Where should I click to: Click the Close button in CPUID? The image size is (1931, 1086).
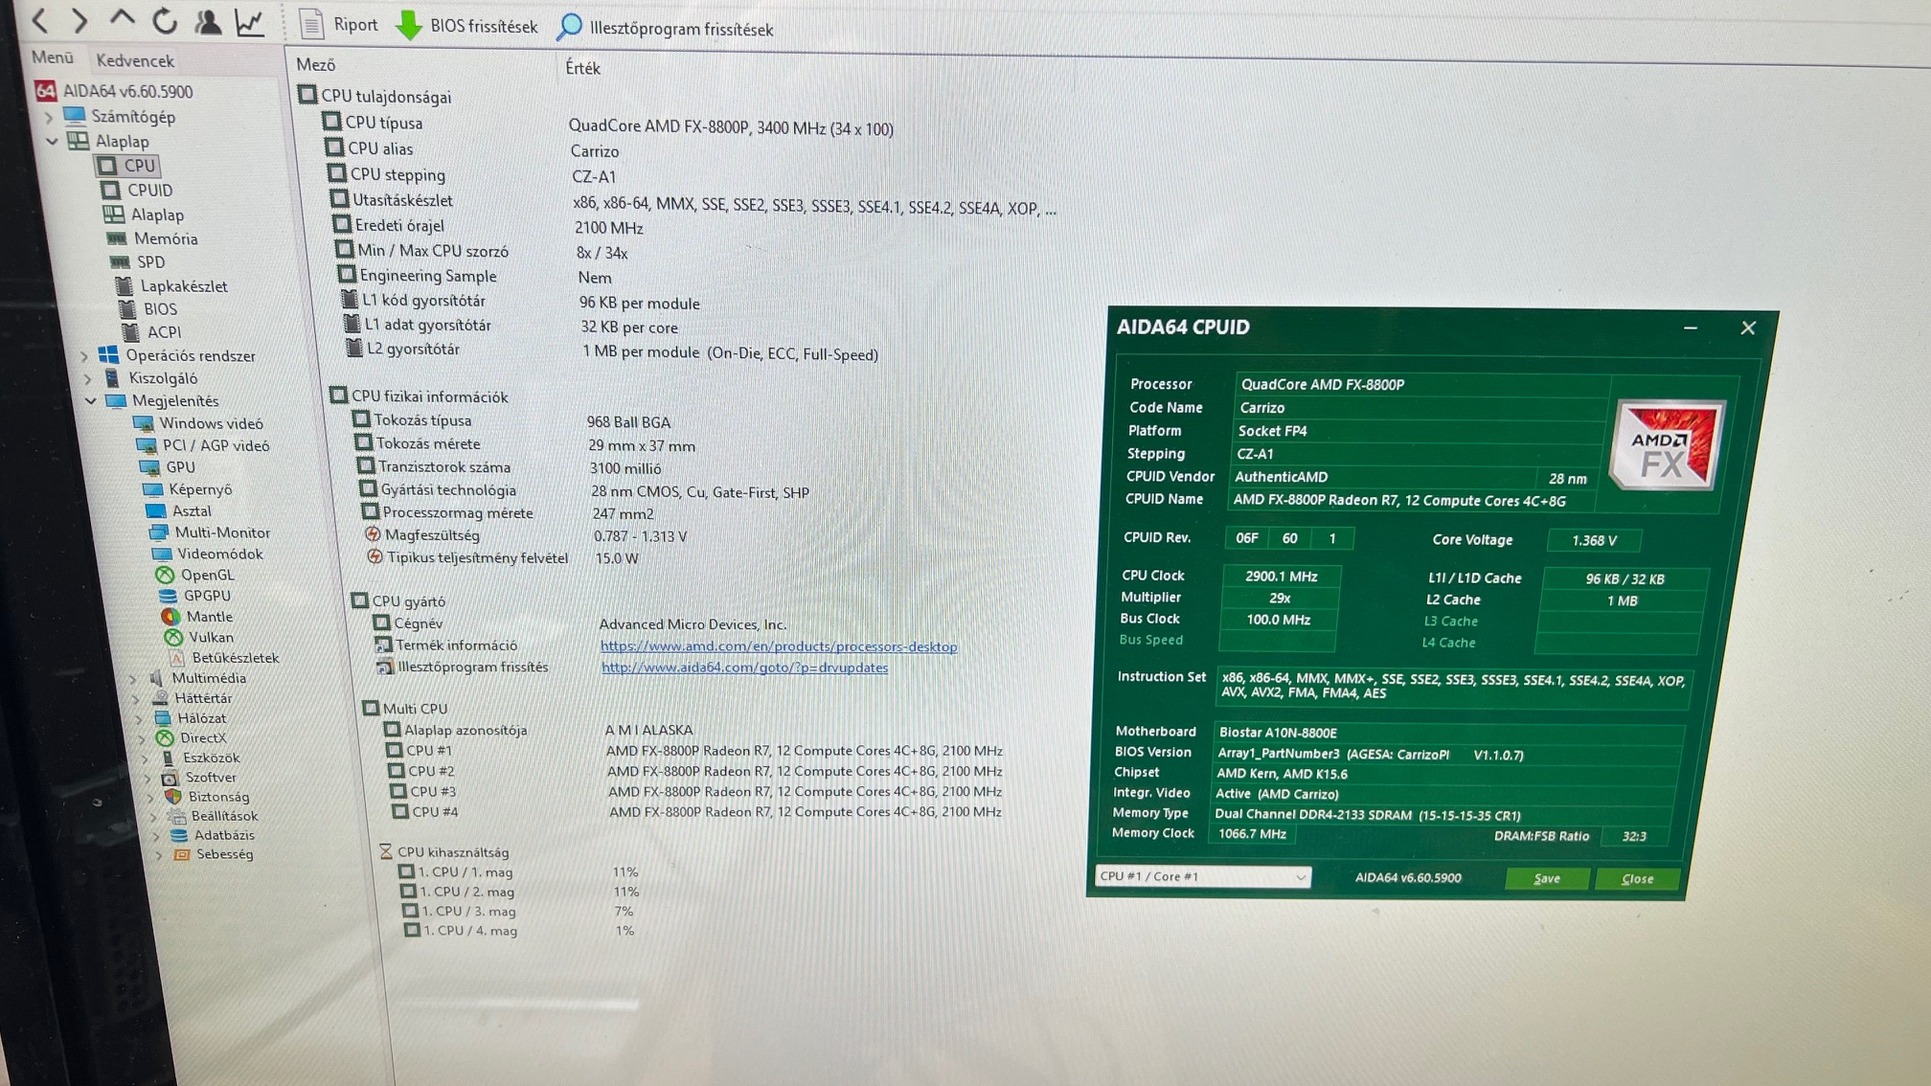tap(1637, 878)
